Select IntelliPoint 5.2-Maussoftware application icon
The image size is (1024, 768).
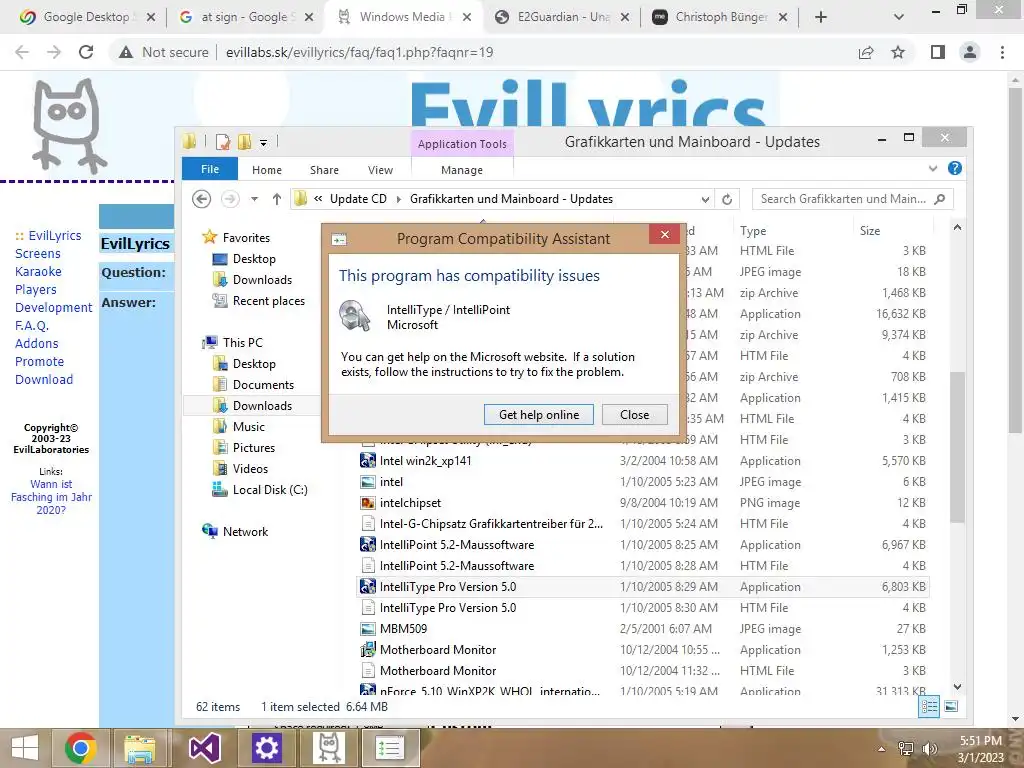click(x=368, y=545)
